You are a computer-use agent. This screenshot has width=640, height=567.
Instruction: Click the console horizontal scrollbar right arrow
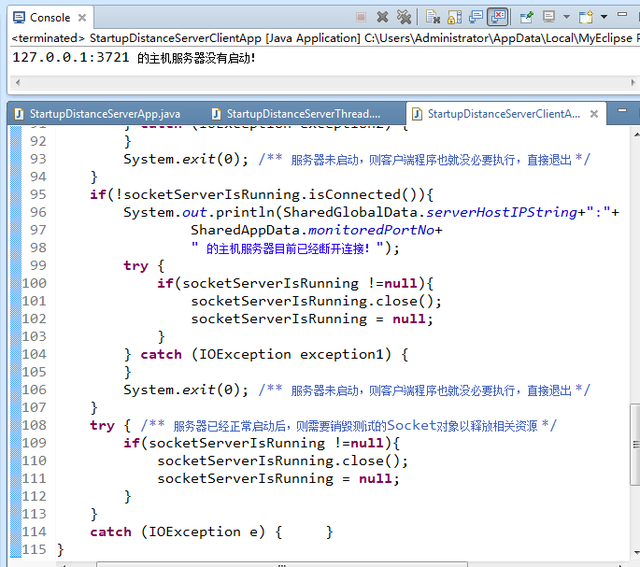pos(632,82)
